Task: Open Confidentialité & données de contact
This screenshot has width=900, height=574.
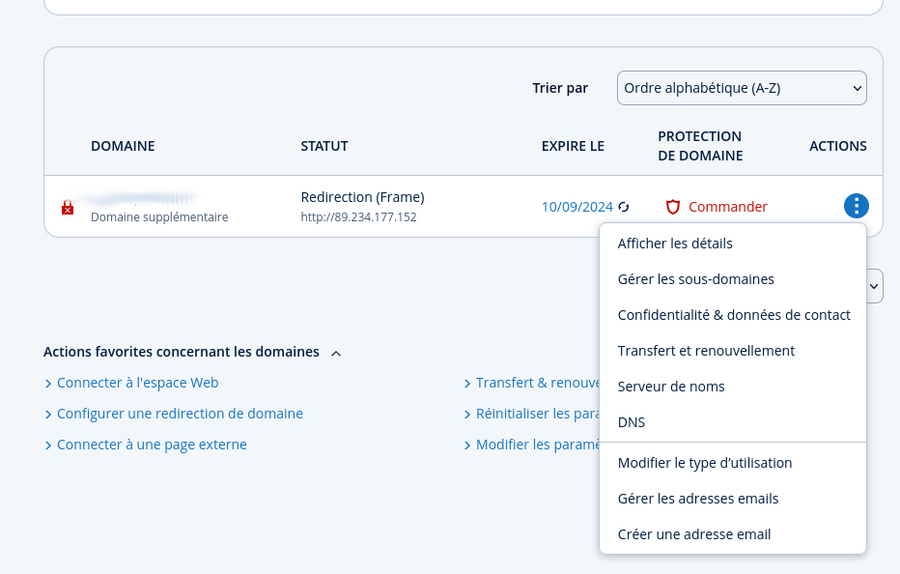Action: coord(734,315)
